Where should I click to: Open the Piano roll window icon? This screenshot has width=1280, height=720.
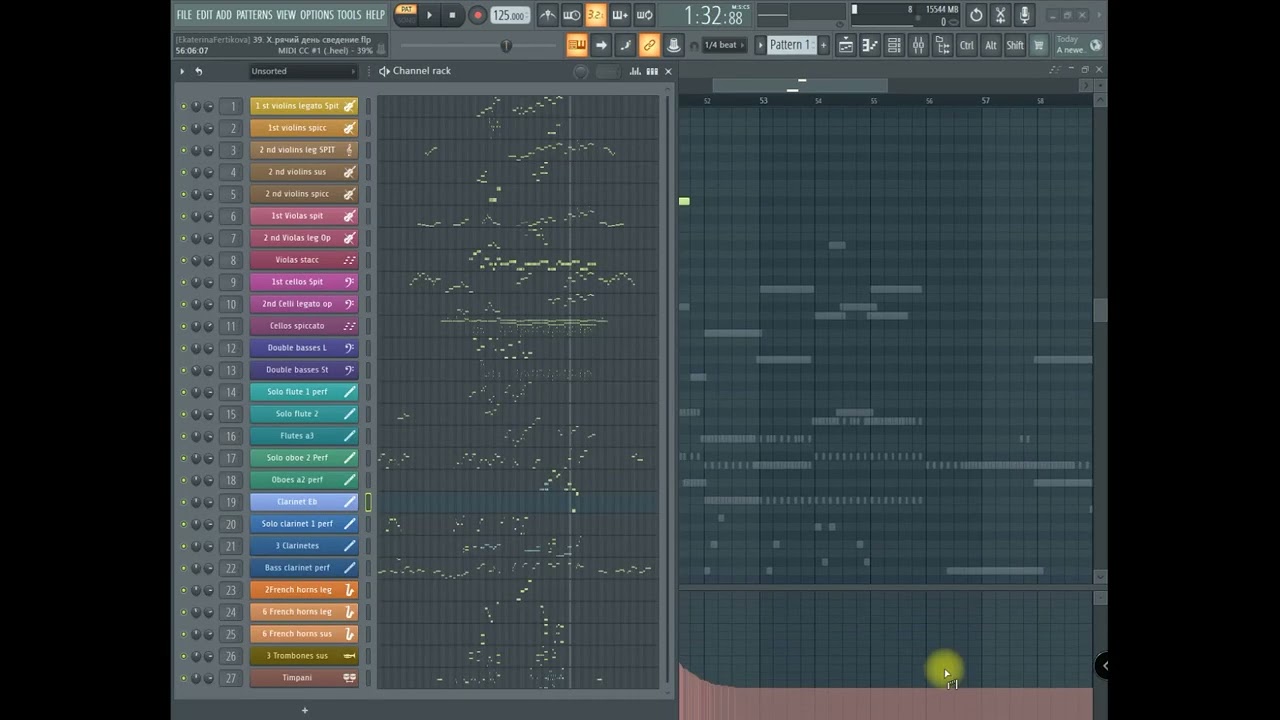click(x=870, y=45)
